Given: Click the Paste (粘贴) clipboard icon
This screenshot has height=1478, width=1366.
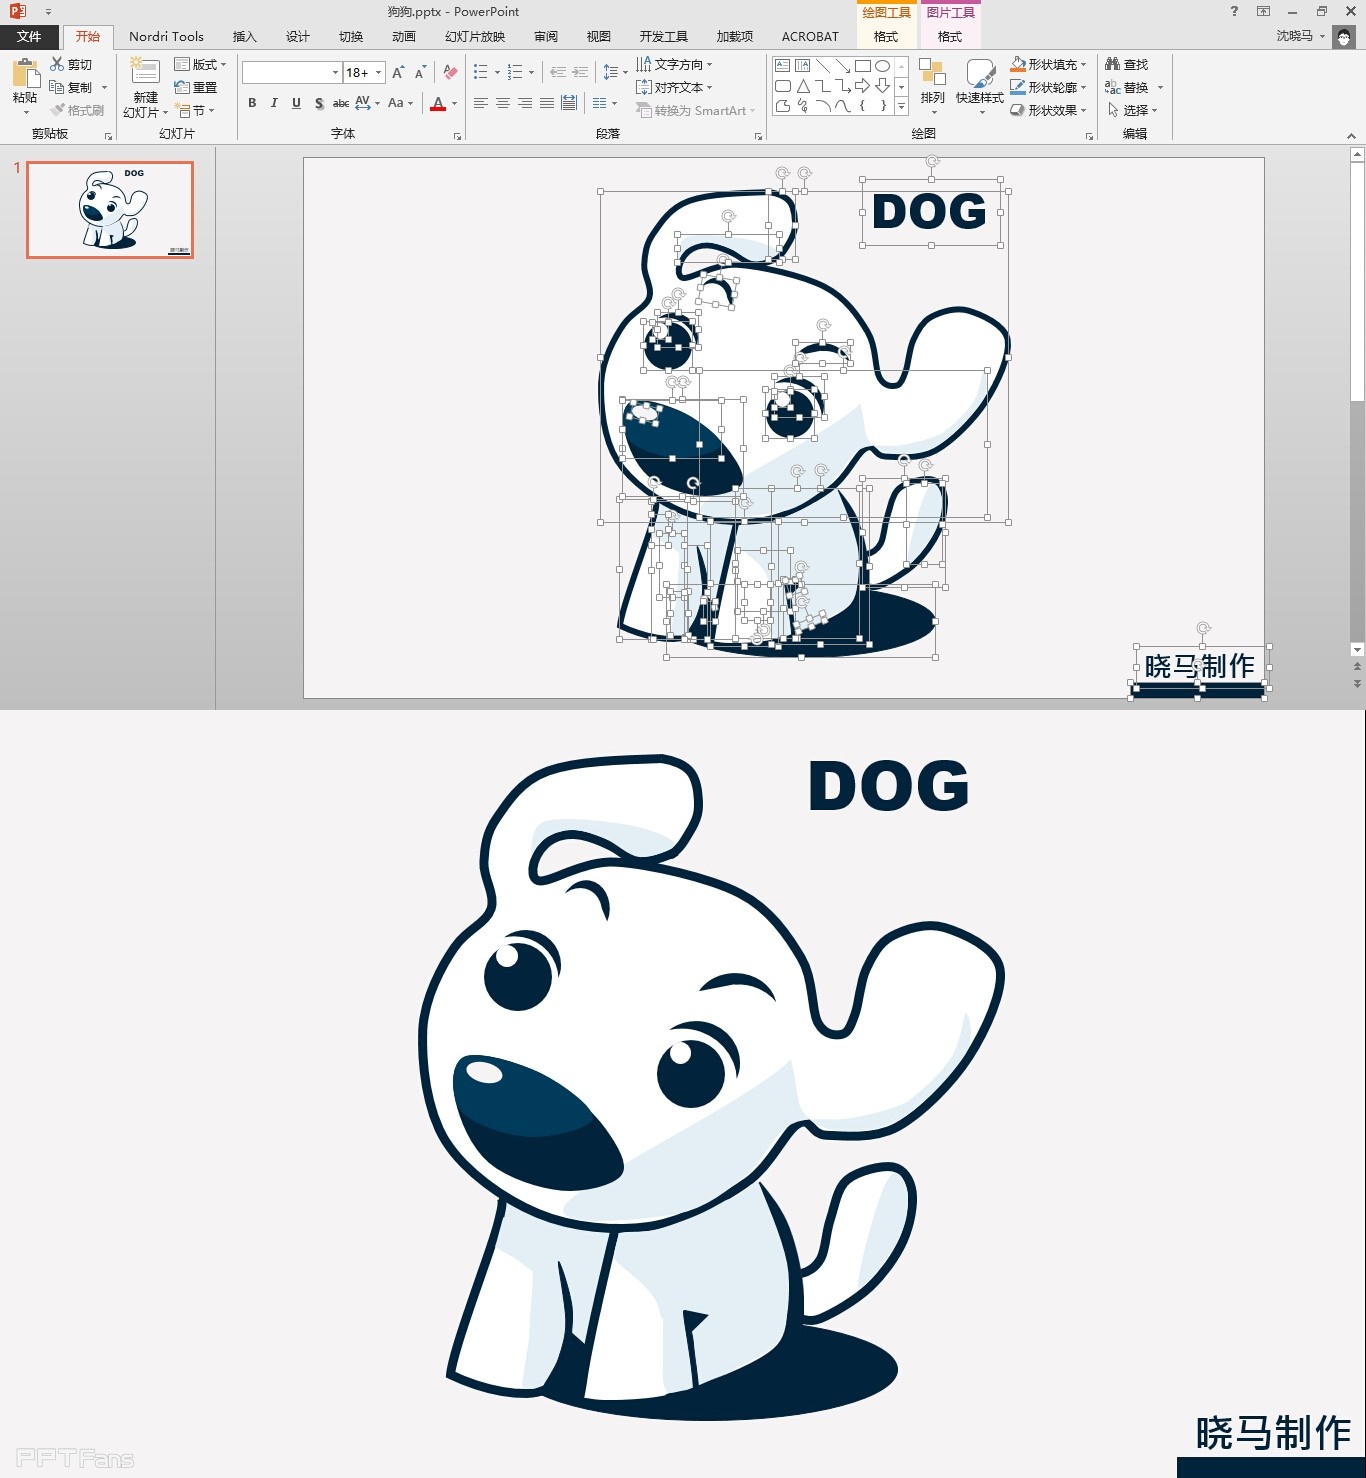Looking at the screenshot, I should click(x=25, y=76).
